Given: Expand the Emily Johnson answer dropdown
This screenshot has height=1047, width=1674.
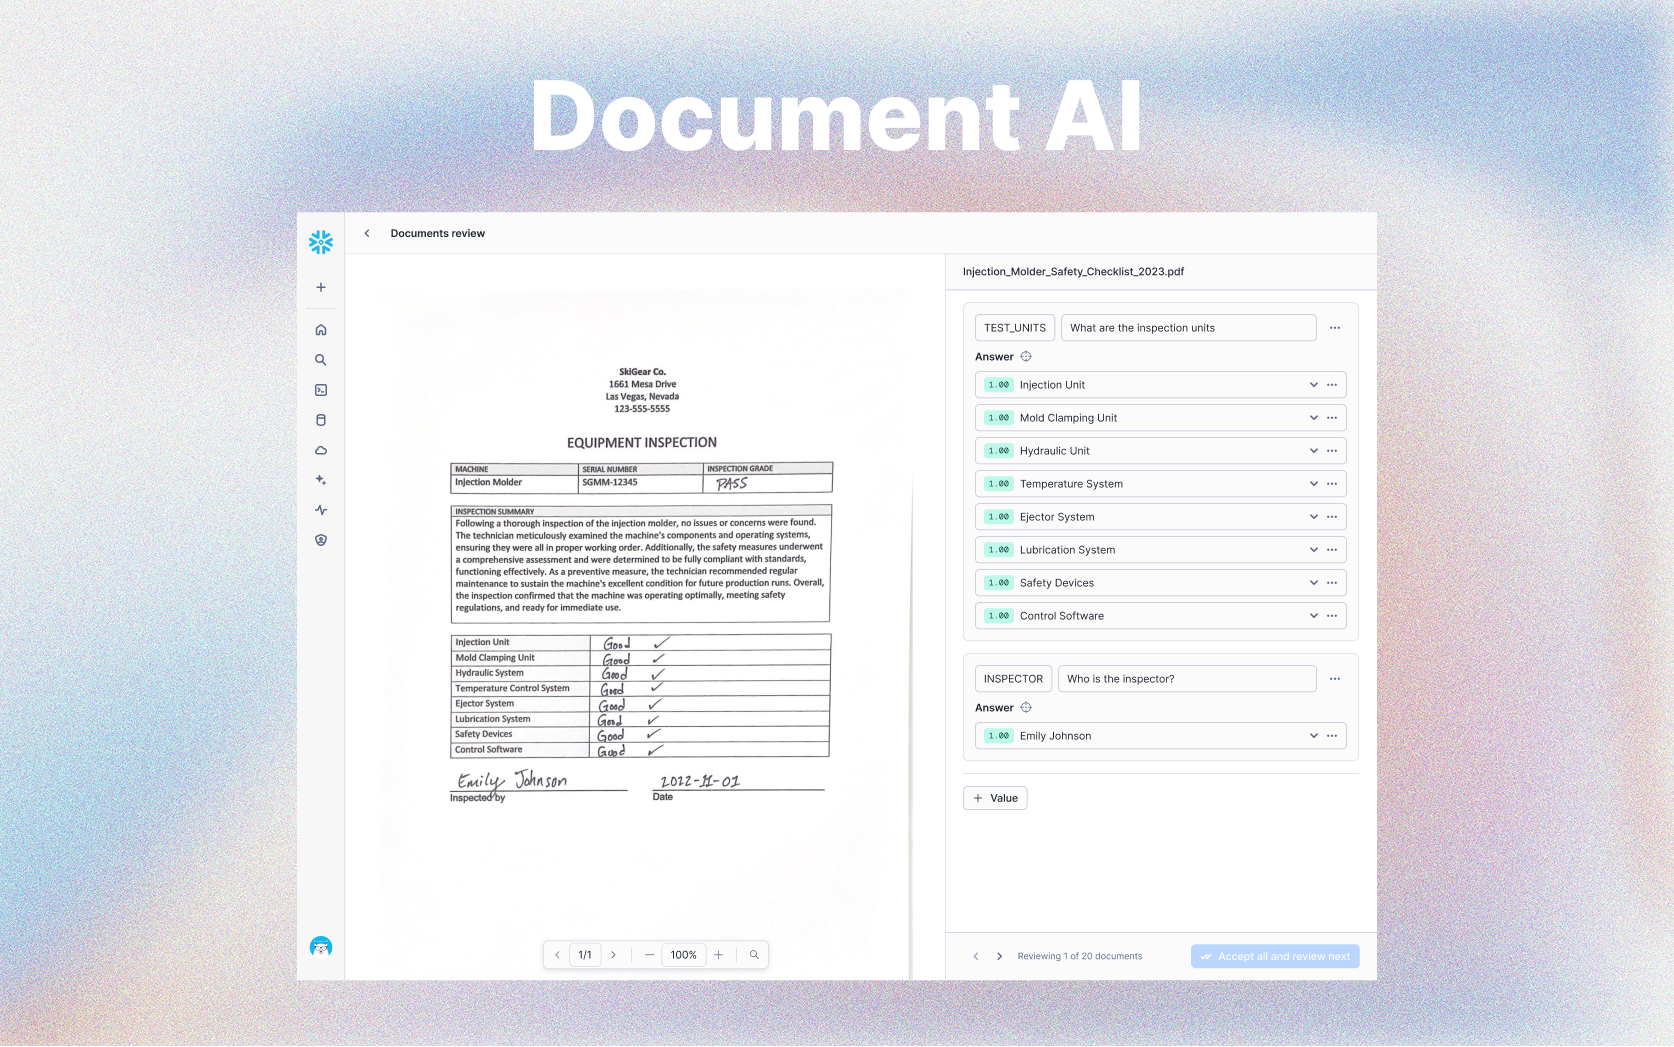Looking at the screenshot, I should (x=1314, y=736).
